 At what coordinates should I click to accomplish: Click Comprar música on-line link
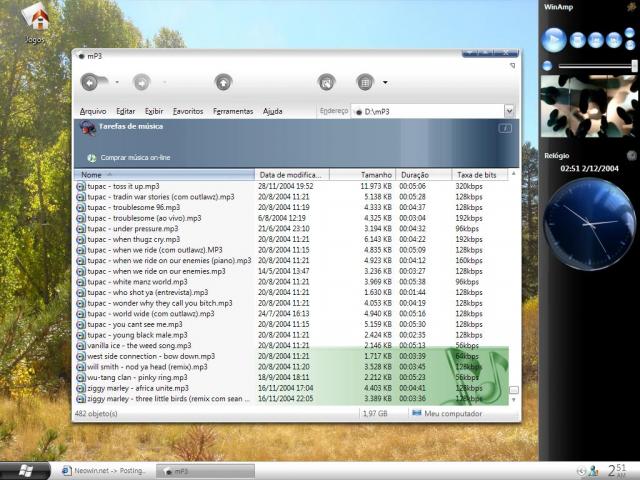136,158
